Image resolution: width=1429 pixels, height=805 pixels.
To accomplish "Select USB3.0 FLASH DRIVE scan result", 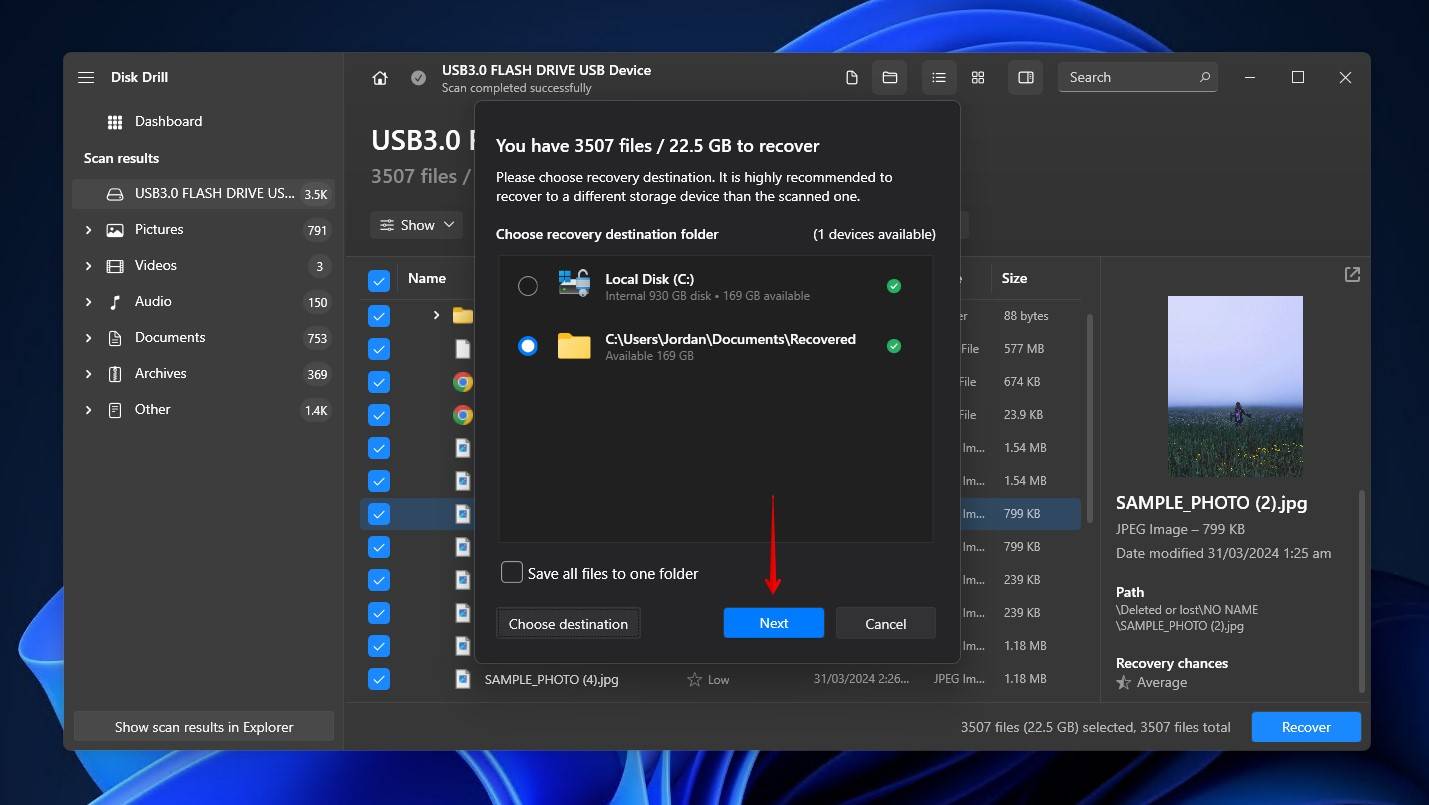I will 203,194.
